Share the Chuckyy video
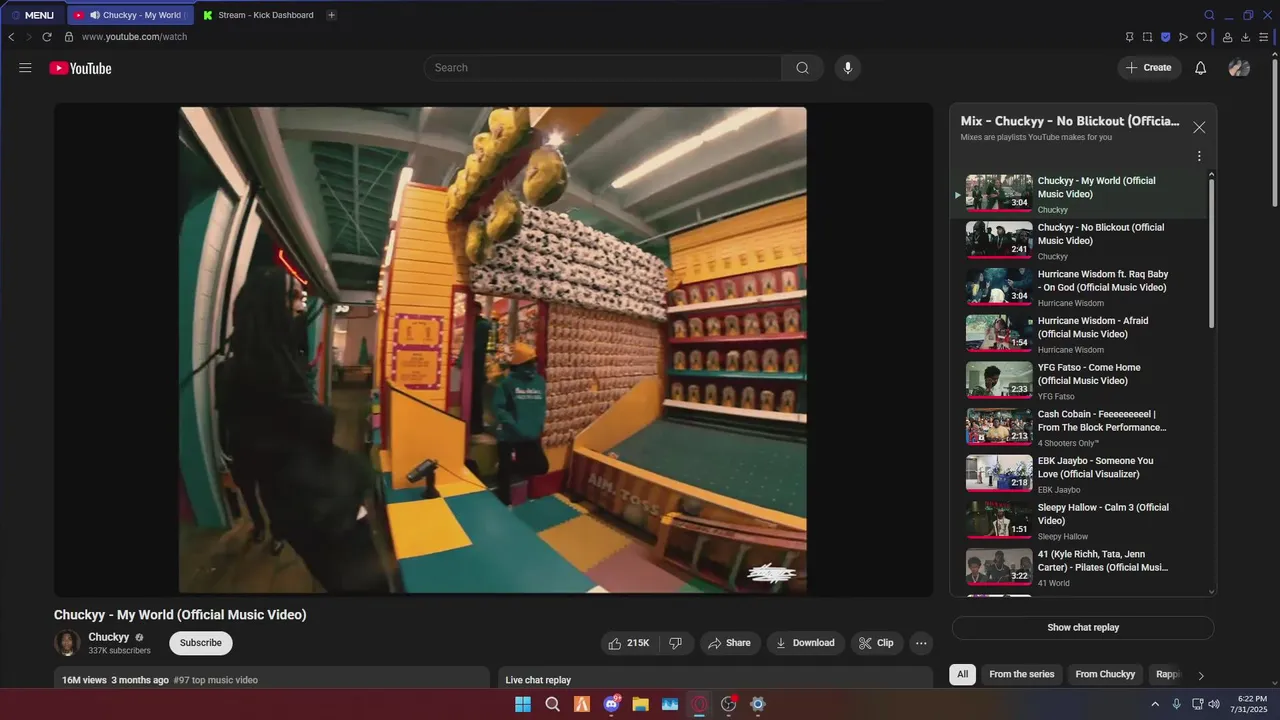1280x720 pixels. [x=729, y=643]
